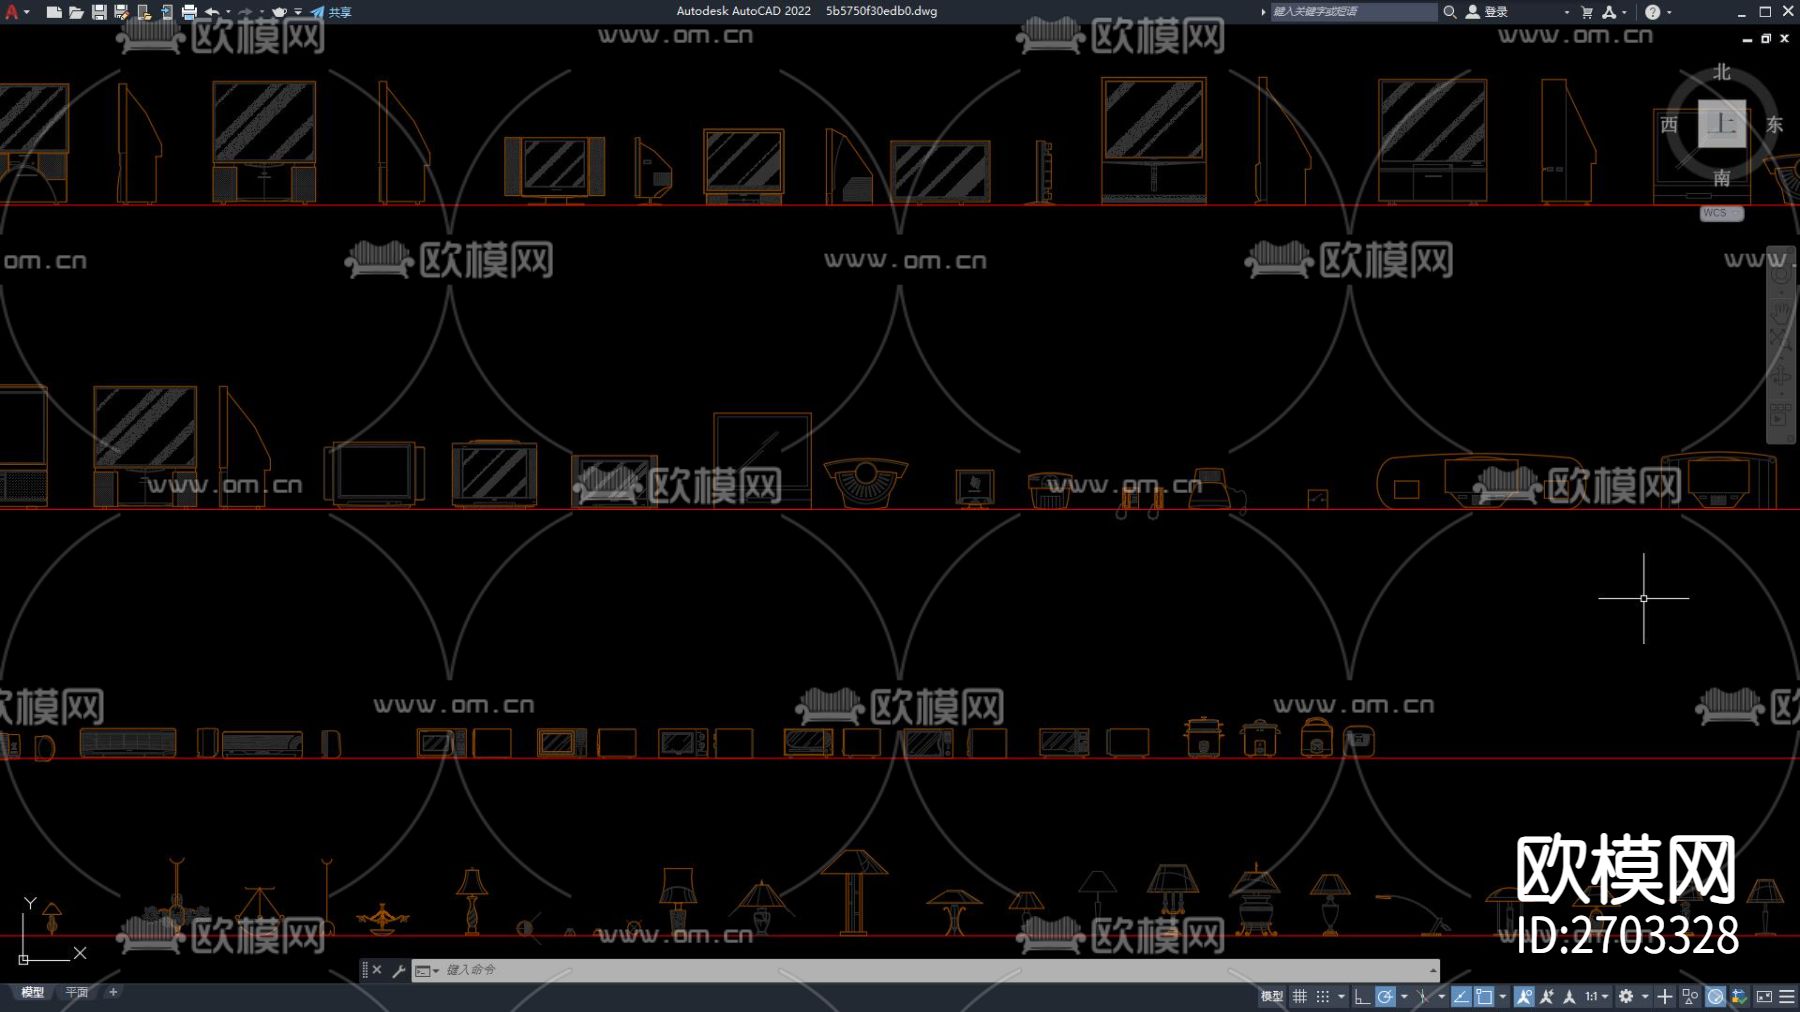The image size is (1800, 1012).
Task: Open the undo history dropdown arrow
Action: (228, 12)
